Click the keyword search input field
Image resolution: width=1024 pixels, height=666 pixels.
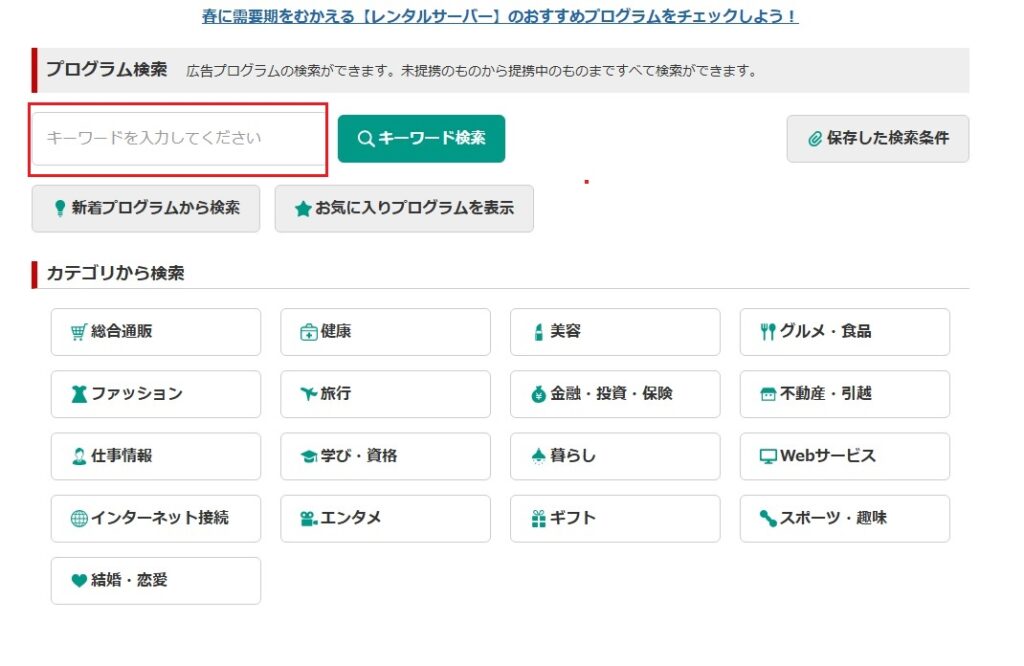178,138
